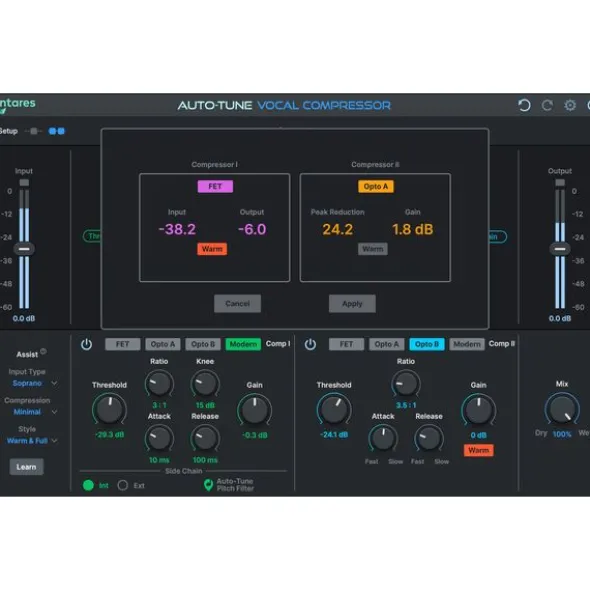The width and height of the screenshot is (590, 591).
Task: Click the Mix knob
Action: coord(562,409)
